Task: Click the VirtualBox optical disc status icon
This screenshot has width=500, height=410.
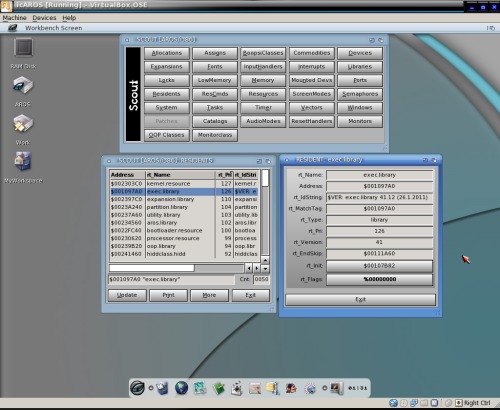Action: (x=404, y=403)
